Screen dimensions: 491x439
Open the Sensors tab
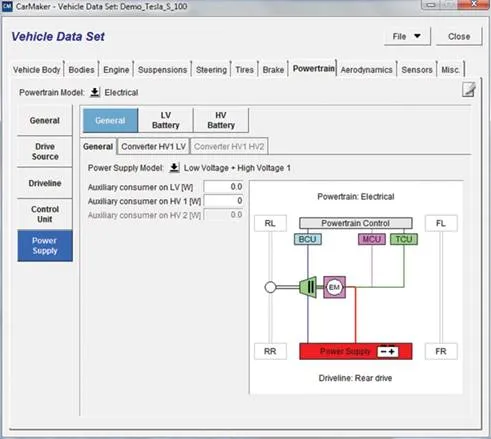[x=417, y=70]
